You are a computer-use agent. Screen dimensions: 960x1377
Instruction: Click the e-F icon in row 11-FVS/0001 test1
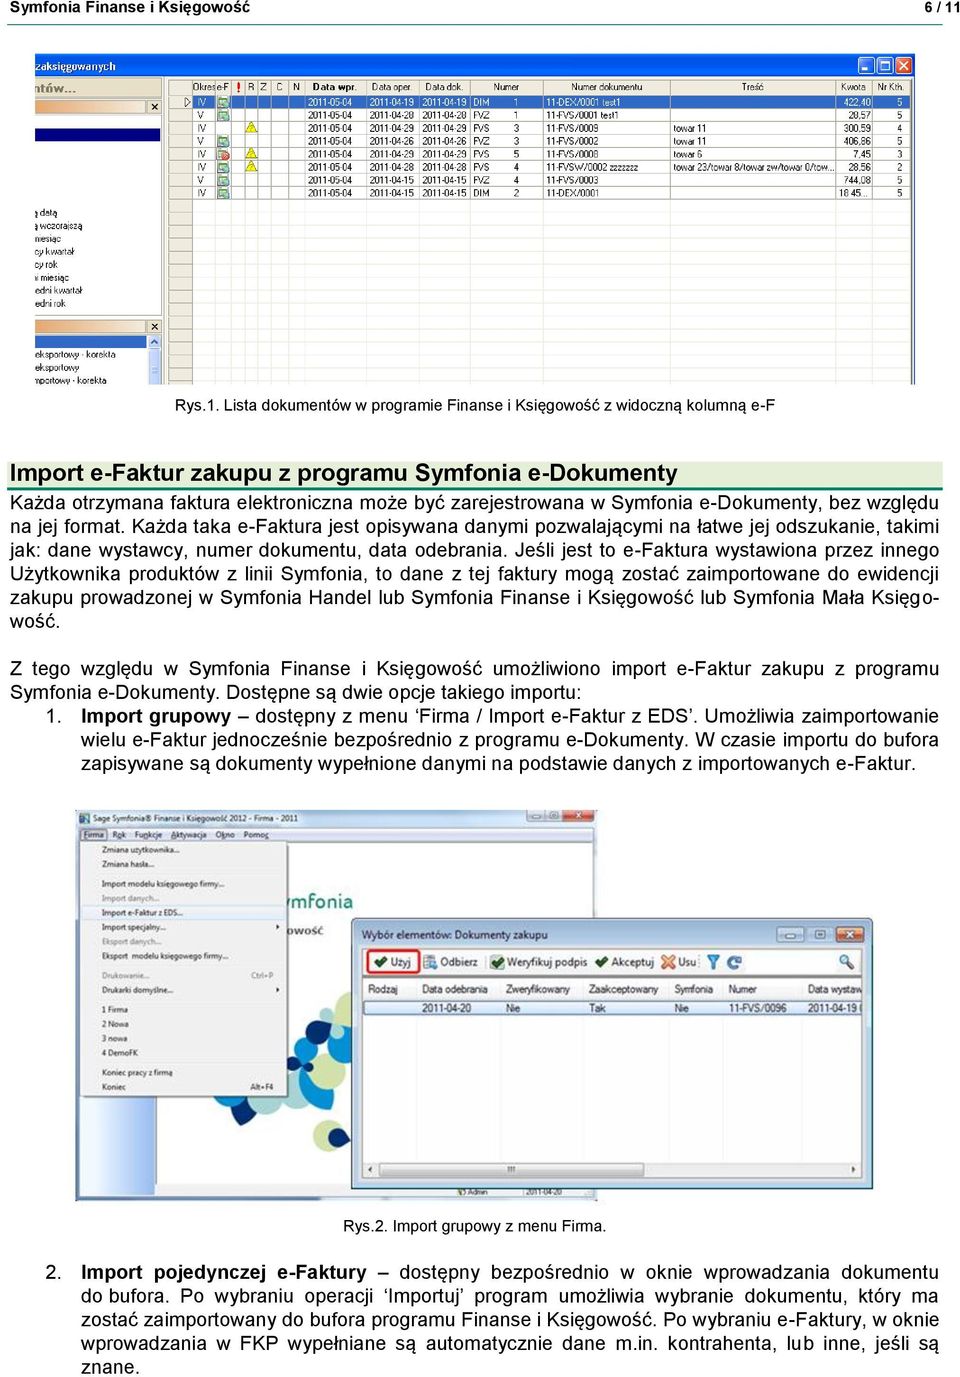tap(224, 115)
